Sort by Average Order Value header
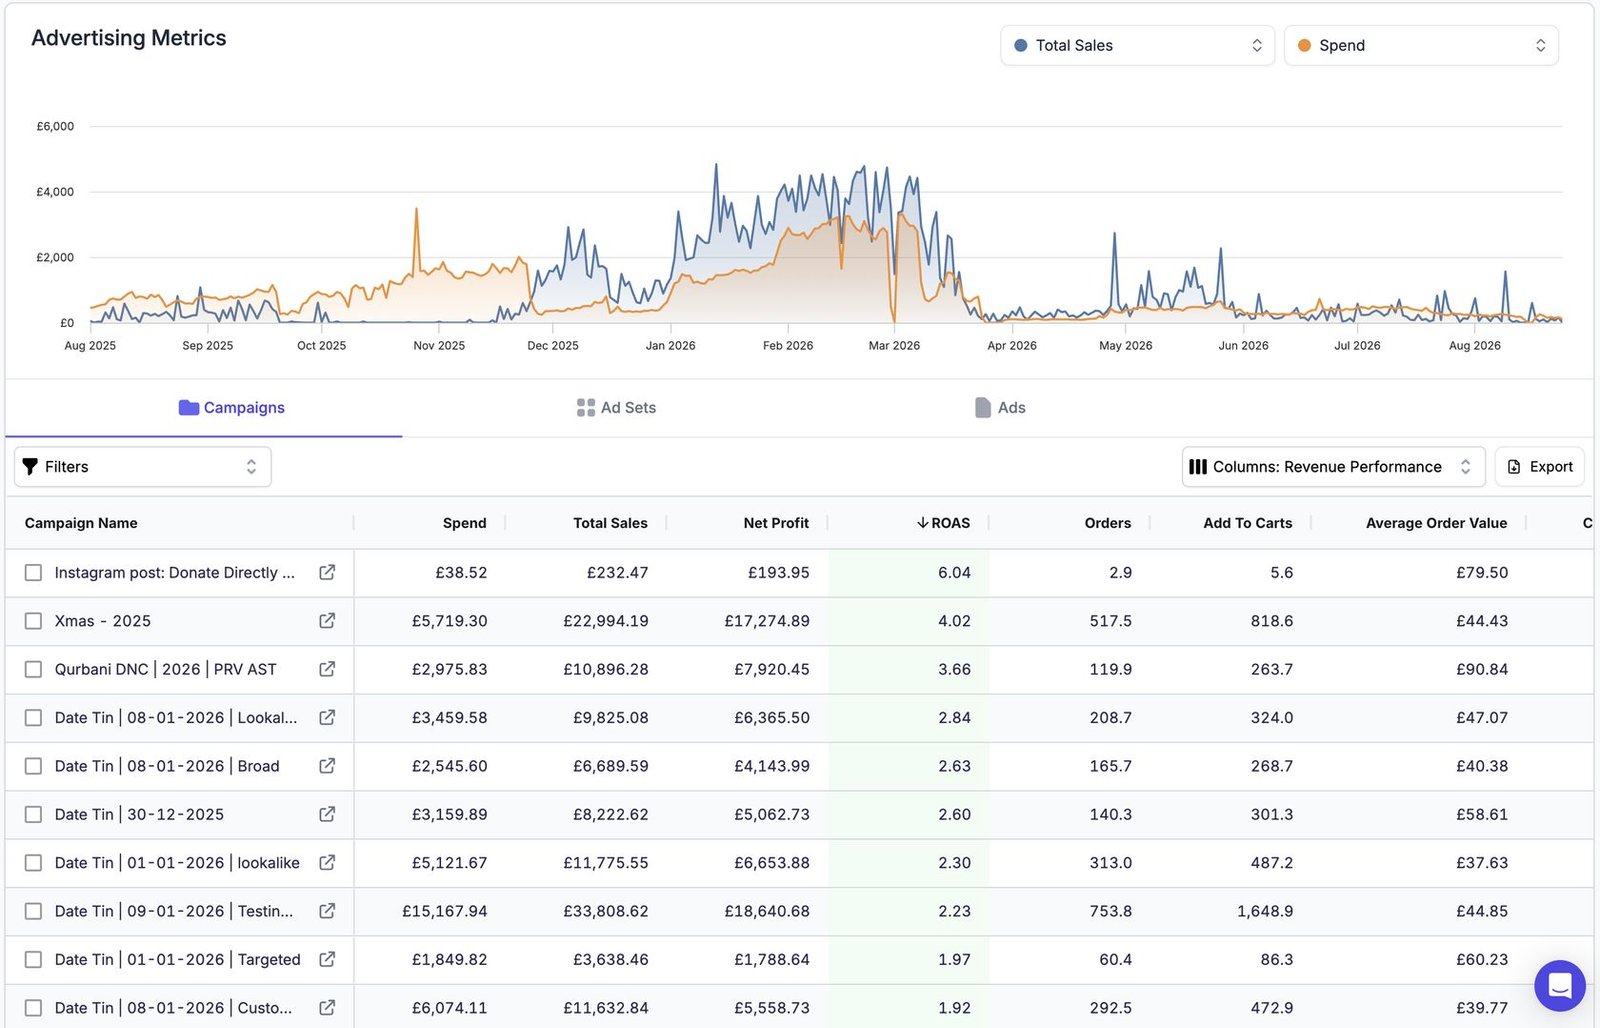Viewport: 1600px width, 1028px height. tap(1436, 523)
